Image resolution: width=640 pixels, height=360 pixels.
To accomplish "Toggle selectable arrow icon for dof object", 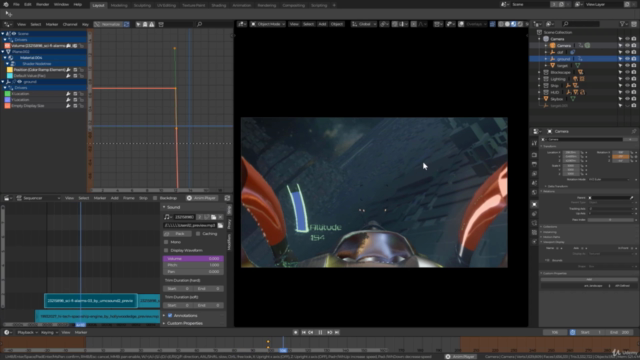I will pyautogui.click(x=620, y=52).
